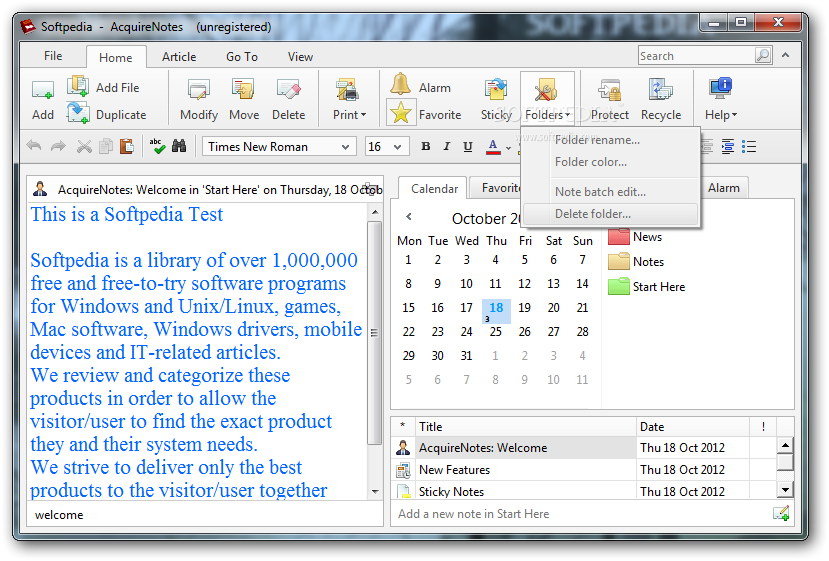Click the Protect lock icon
The height and width of the screenshot is (561, 829).
pos(609,90)
